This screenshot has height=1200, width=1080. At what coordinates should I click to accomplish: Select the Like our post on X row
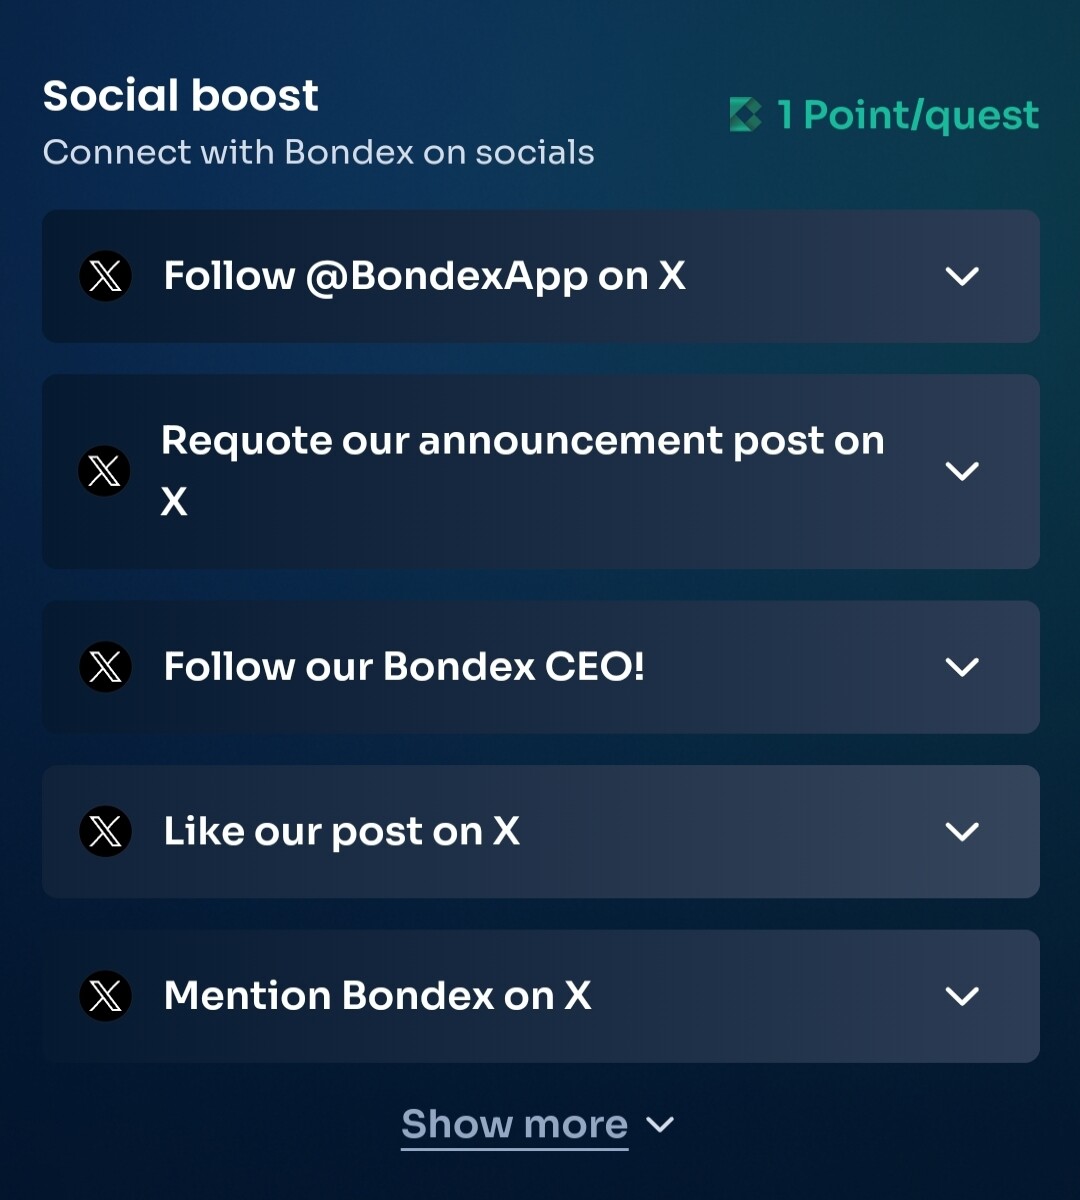coord(541,831)
